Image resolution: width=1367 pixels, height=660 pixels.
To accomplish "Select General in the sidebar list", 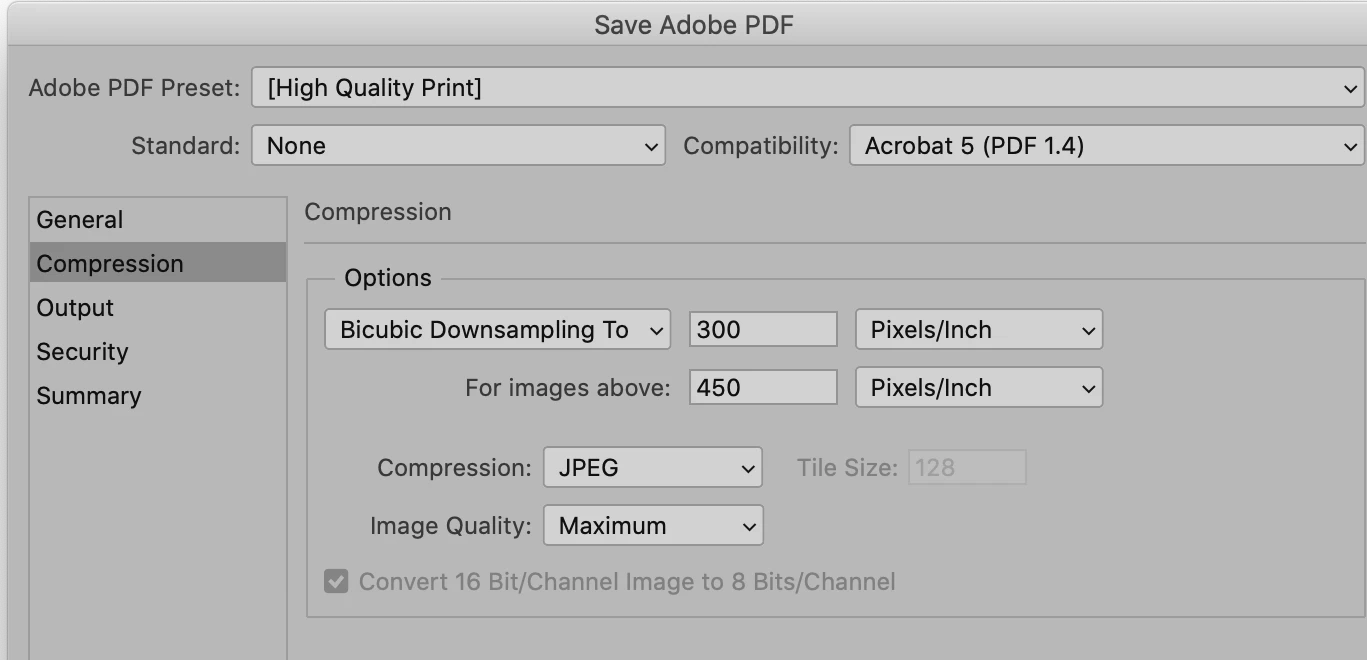I will [x=80, y=220].
